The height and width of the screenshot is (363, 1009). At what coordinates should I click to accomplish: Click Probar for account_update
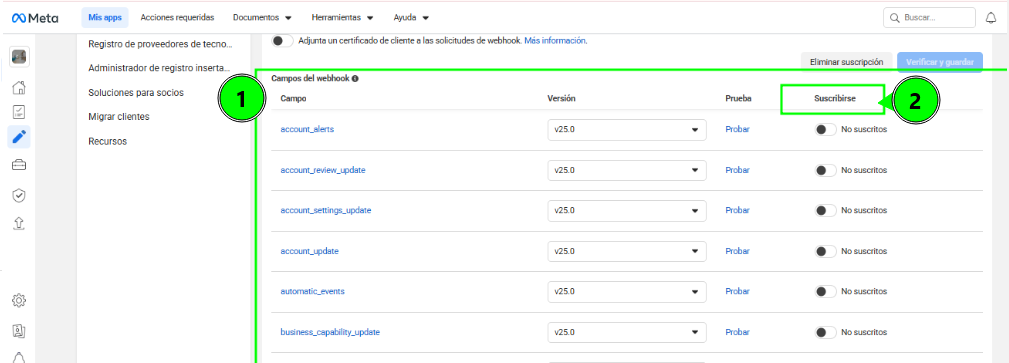[737, 251]
